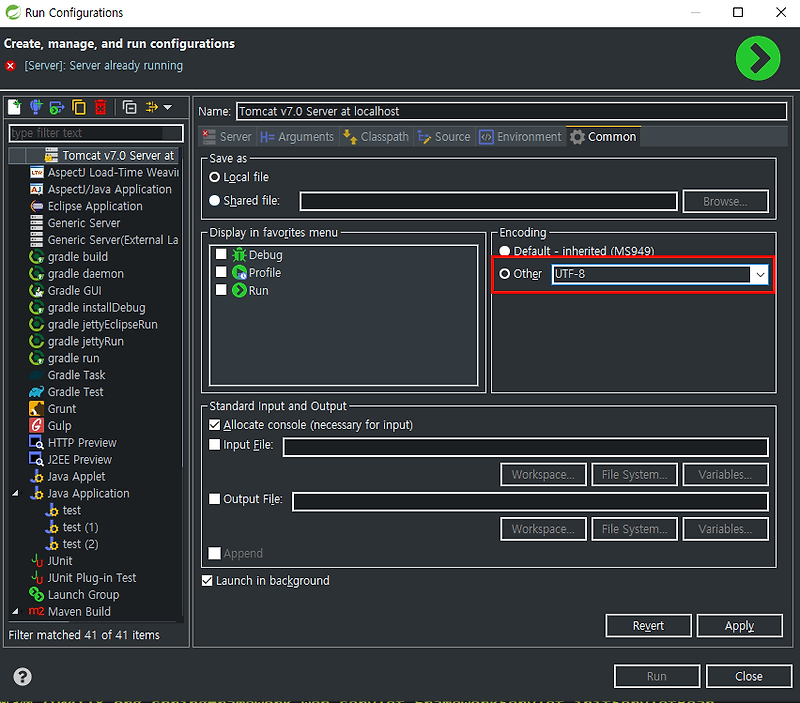This screenshot has width=800, height=703.
Task: Open the Help question mark icon
Action: pos(22,676)
